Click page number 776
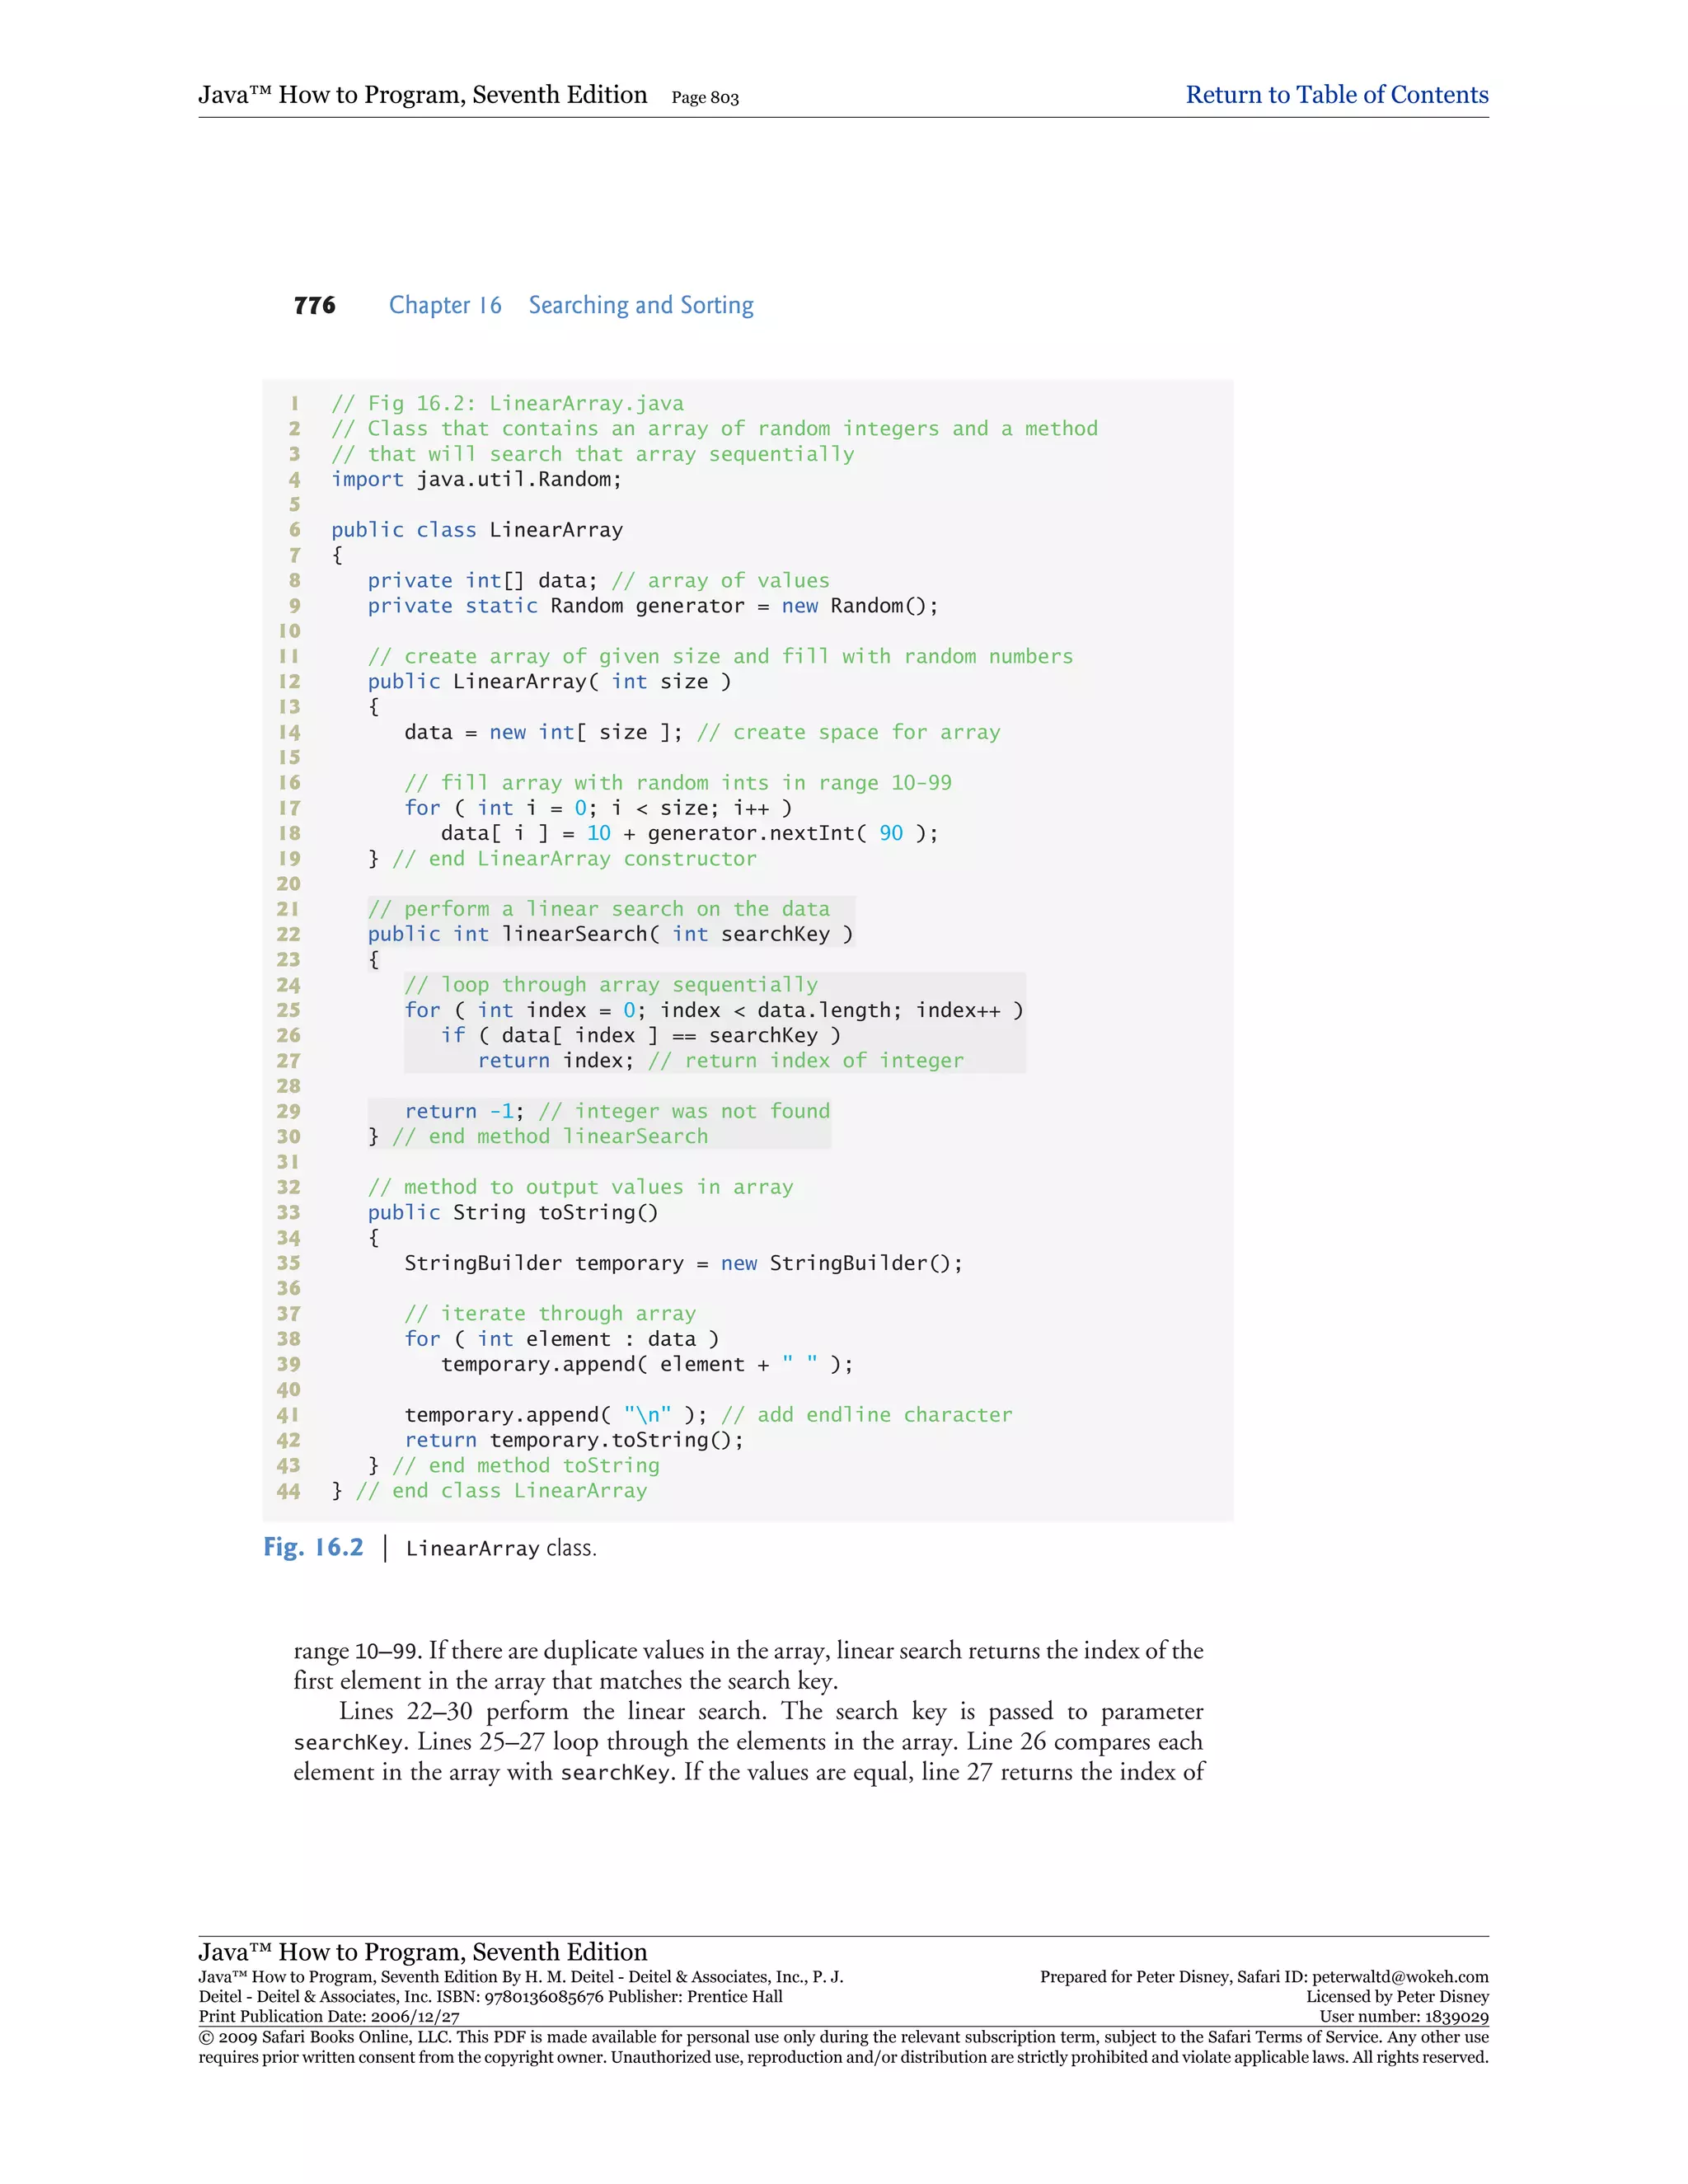This screenshot has height=2184, width=1688. click(314, 305)
